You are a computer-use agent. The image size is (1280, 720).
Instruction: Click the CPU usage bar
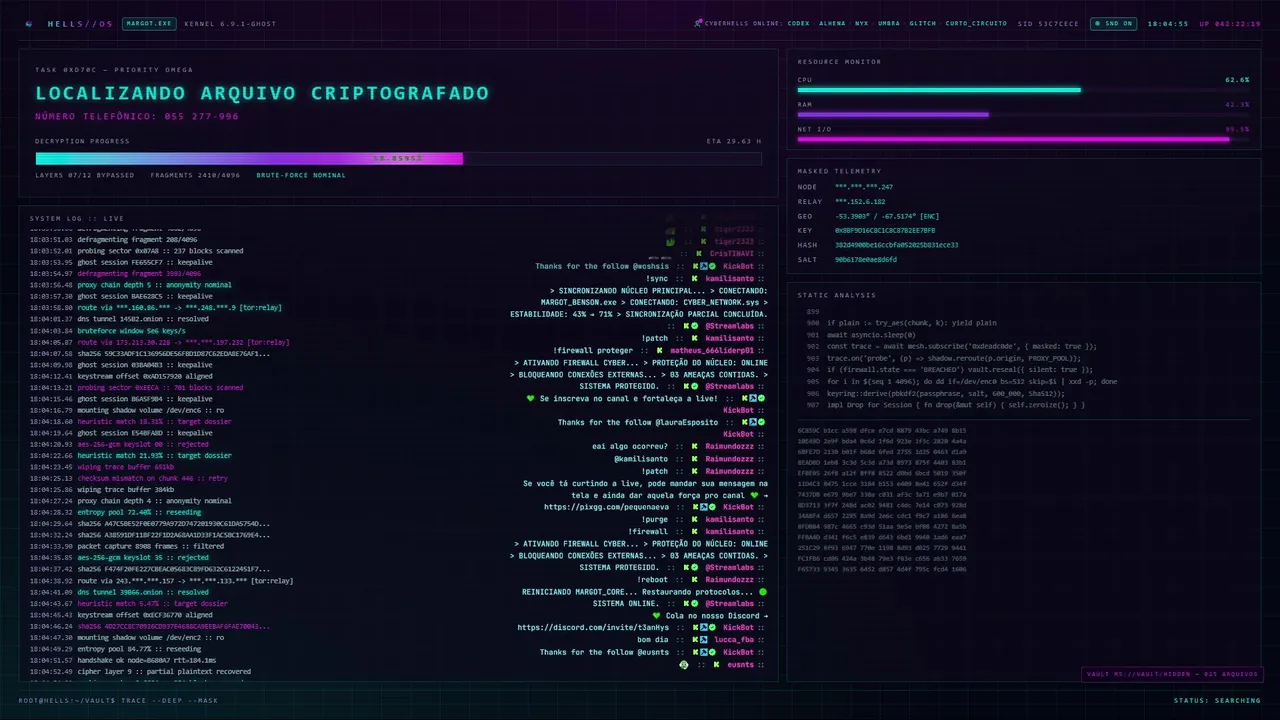[1023, 90]
